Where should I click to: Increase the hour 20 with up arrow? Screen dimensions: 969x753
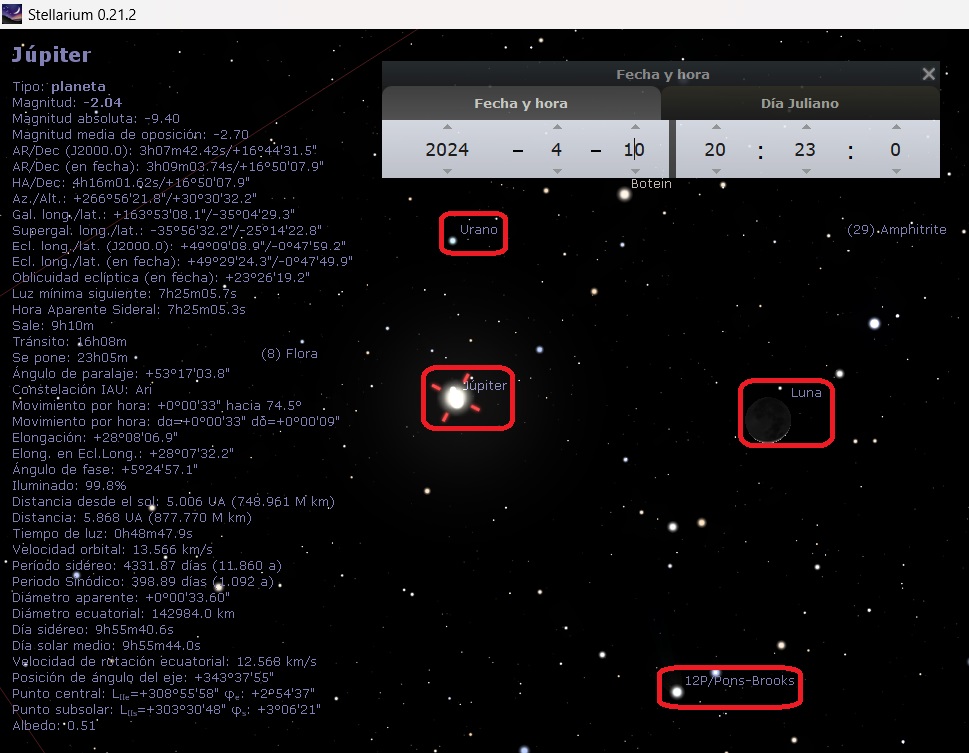tap(715, 127)
